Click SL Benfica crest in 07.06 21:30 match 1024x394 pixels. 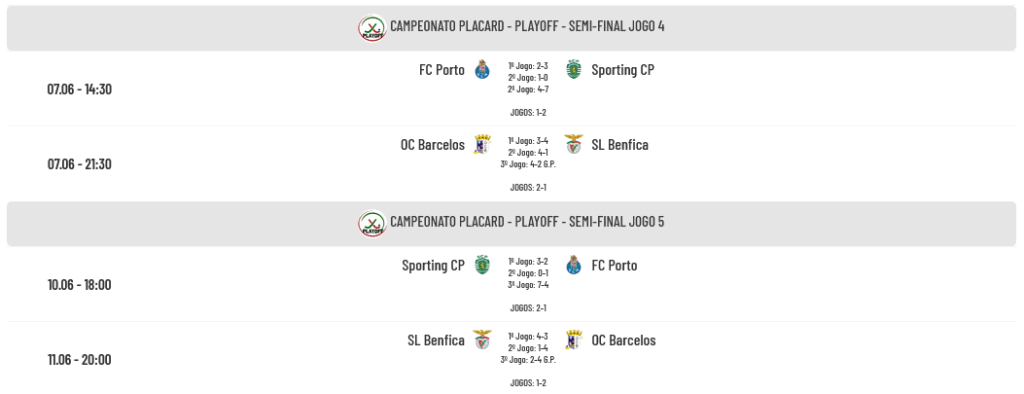[573, 144]
